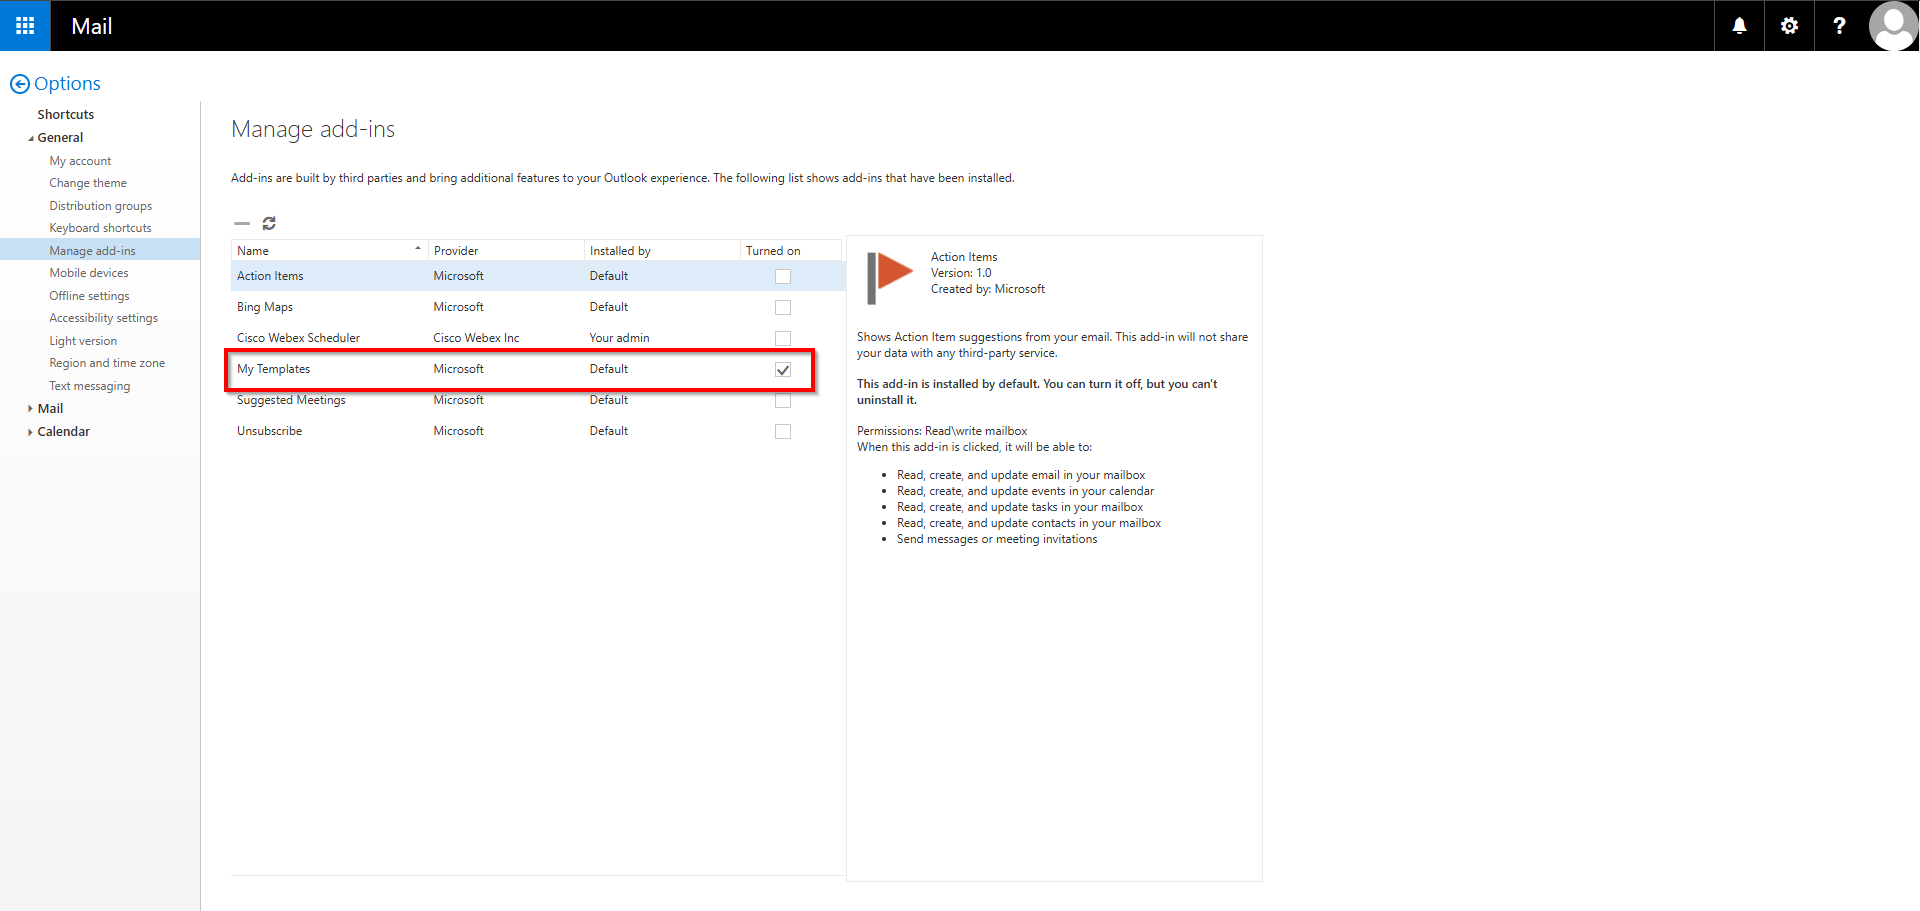1920x911 pixels.
Task: Open Accessibility settings
Action: click(x=103, y=317)
